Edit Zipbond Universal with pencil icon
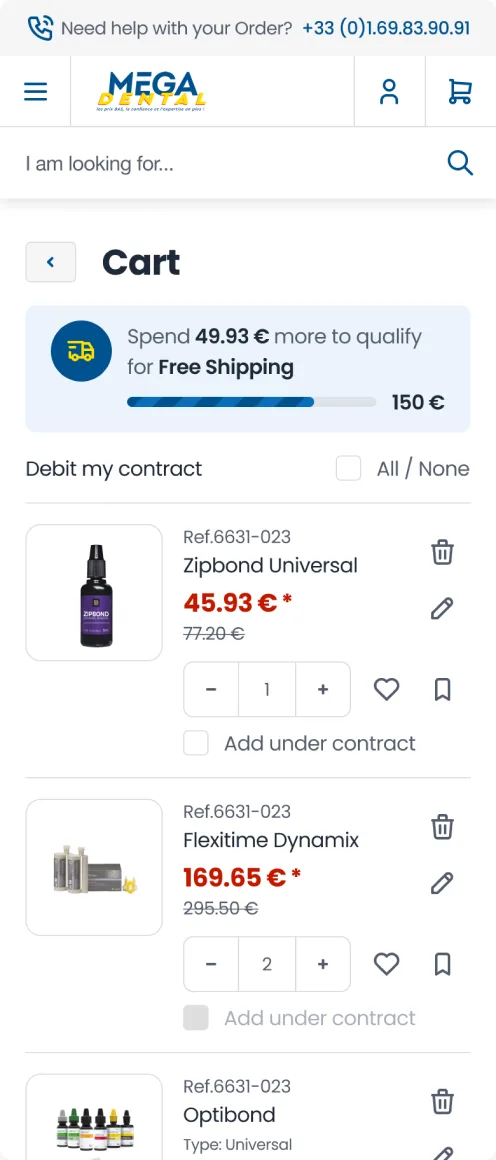Image resolution: width=496 pixels, height=1160 pixels. pyautogui.click(x=442, y=609)
